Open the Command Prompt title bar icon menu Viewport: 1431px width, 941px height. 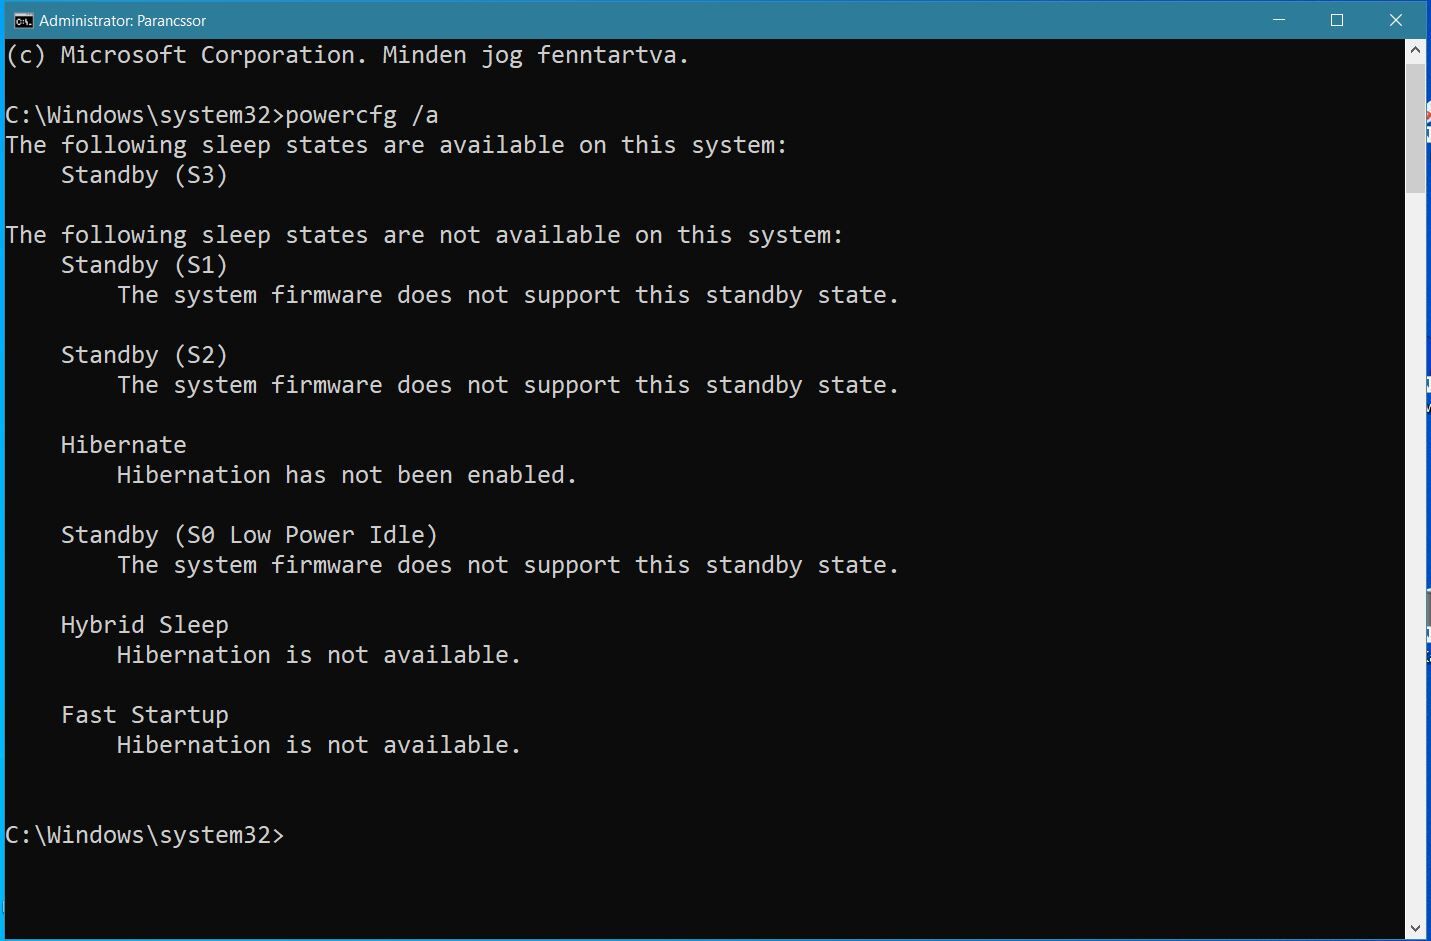point(22,20)
